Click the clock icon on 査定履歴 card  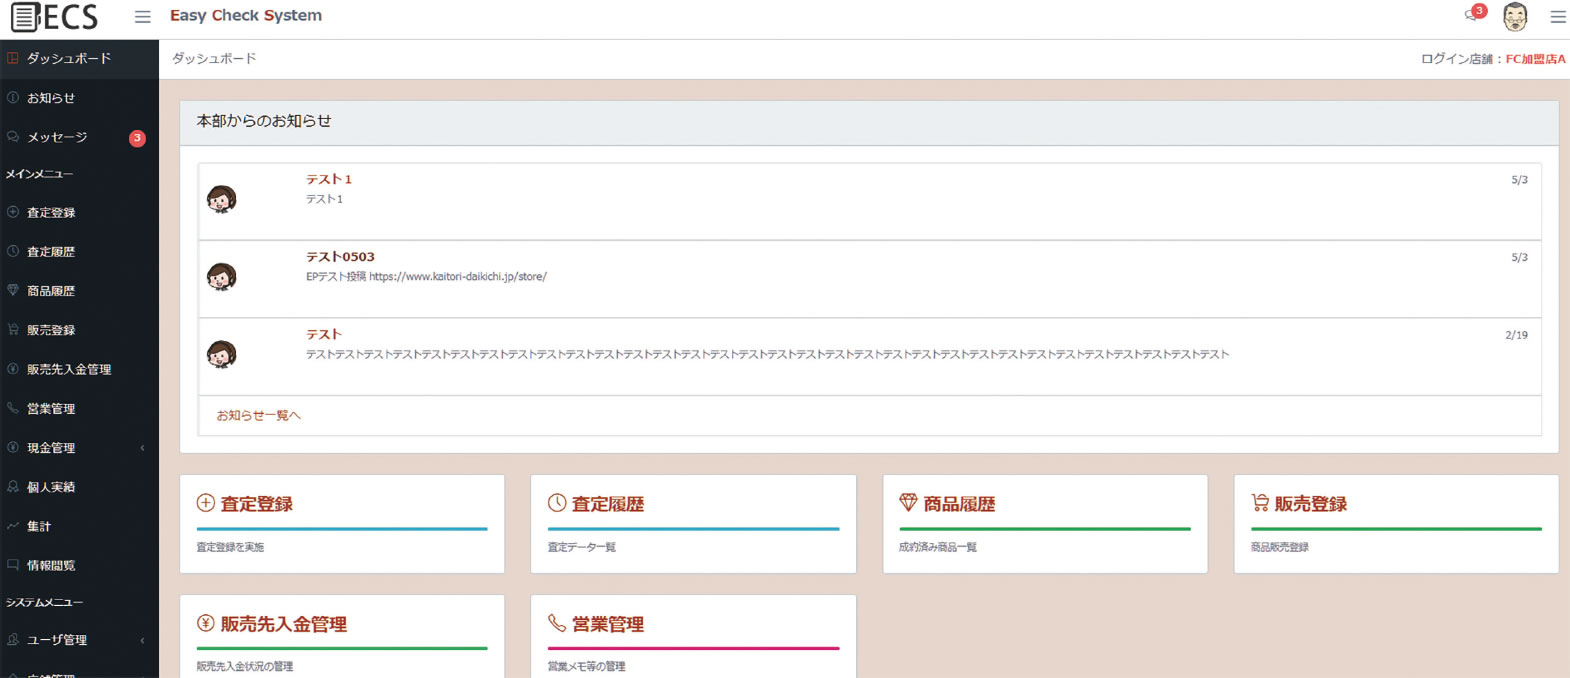pos(557,503)
